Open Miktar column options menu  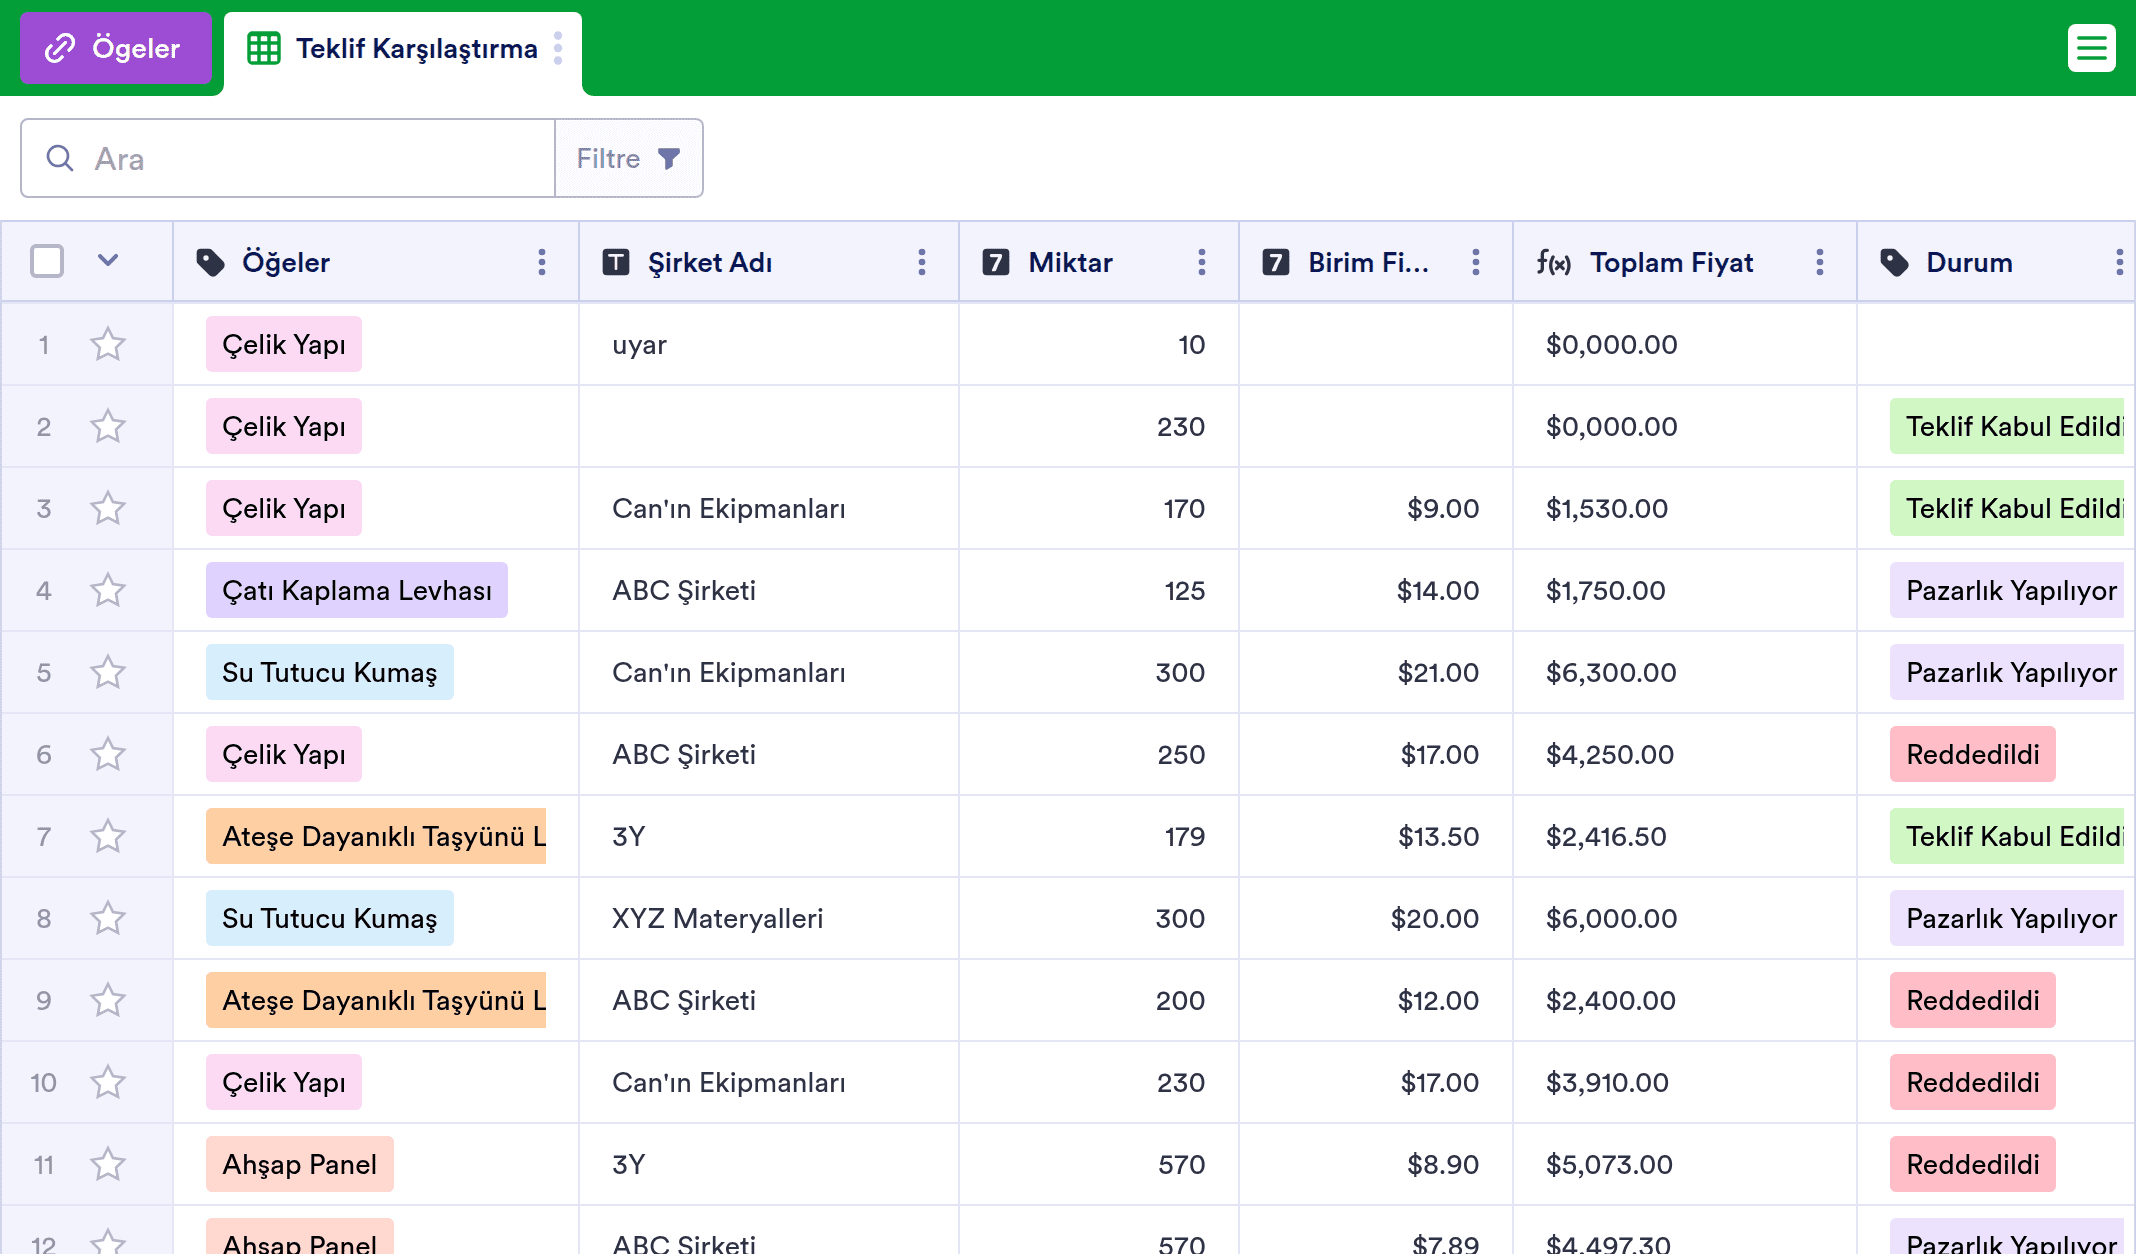(1202, 262)
